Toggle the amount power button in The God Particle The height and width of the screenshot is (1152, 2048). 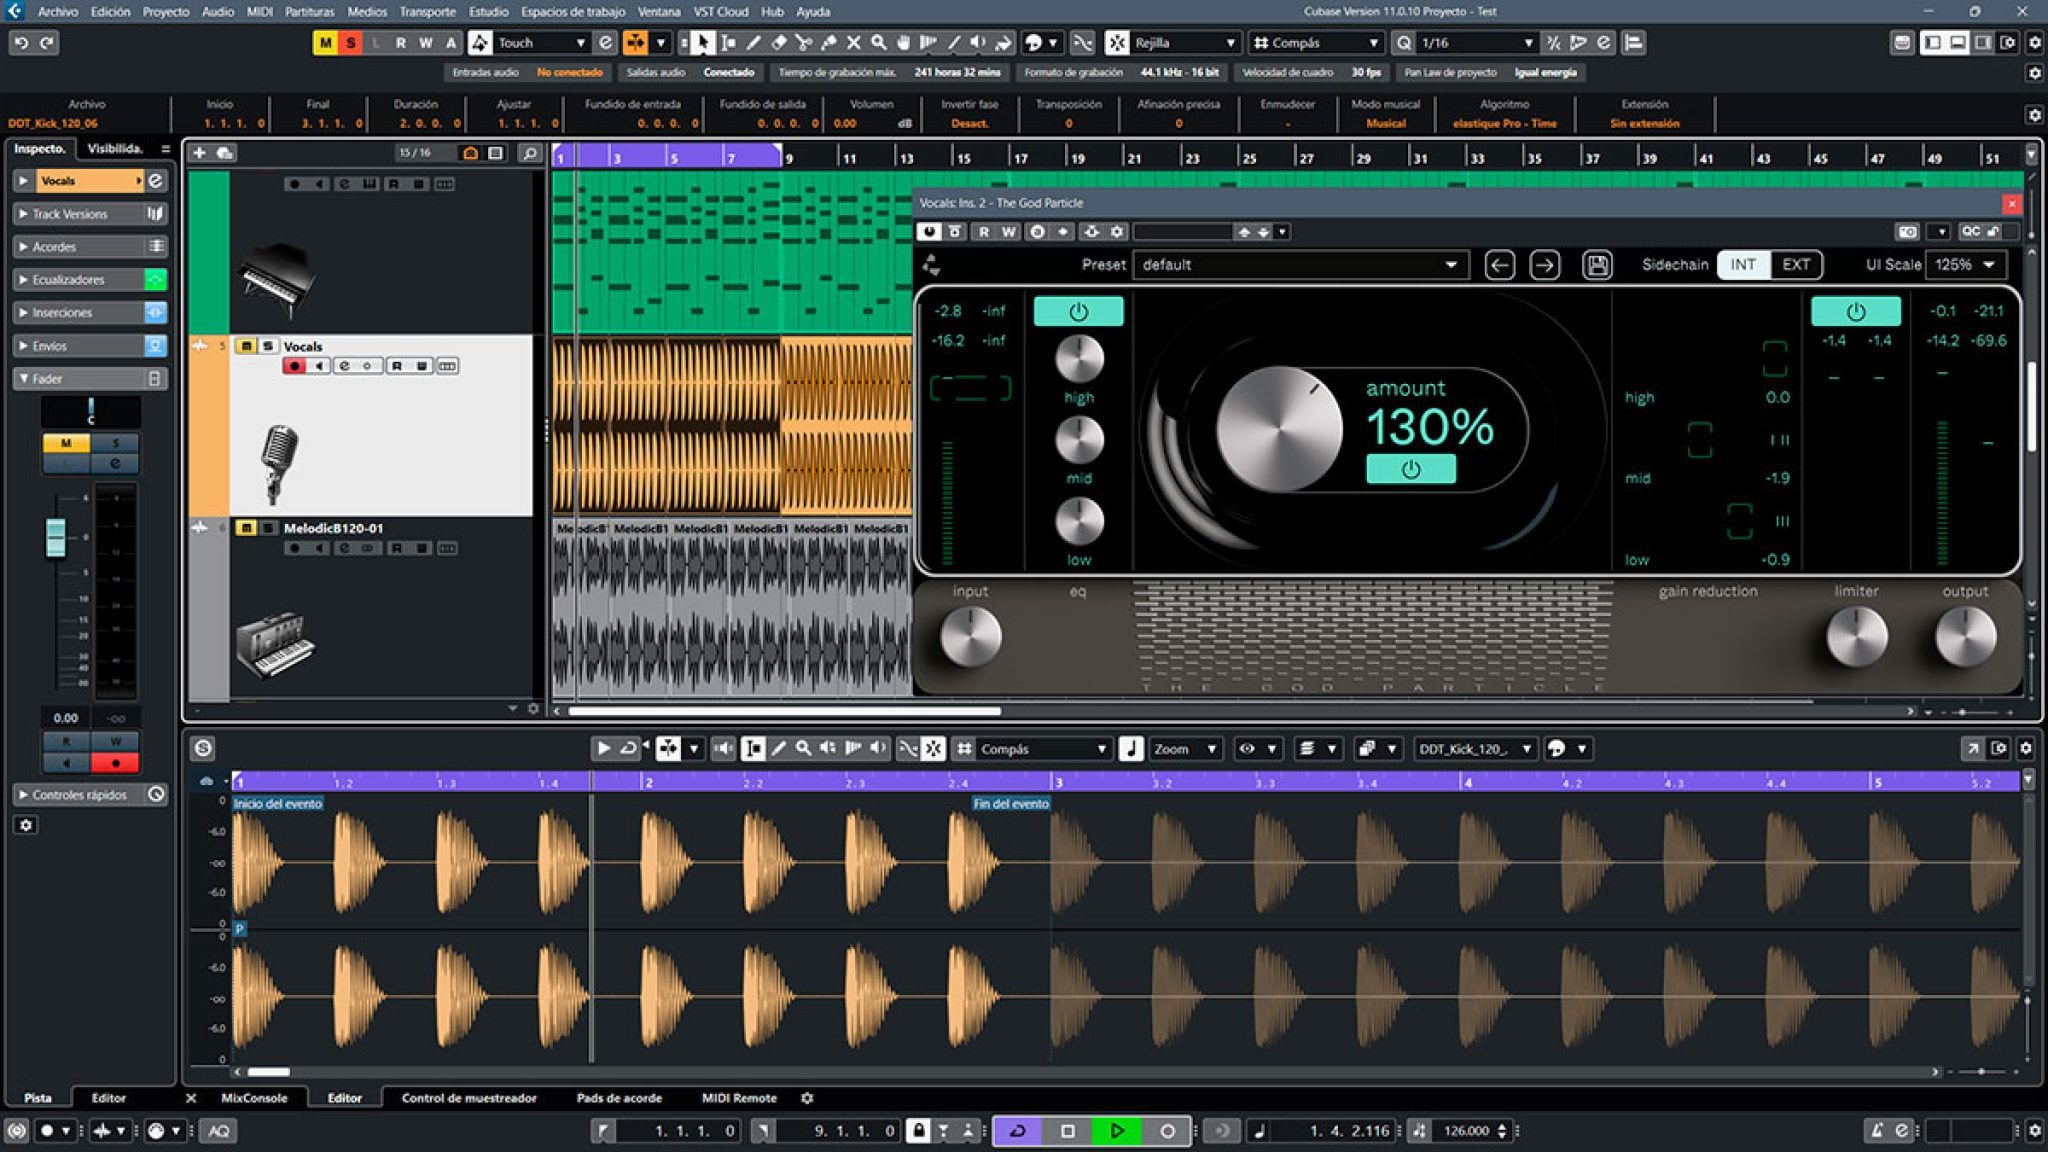1410,470
